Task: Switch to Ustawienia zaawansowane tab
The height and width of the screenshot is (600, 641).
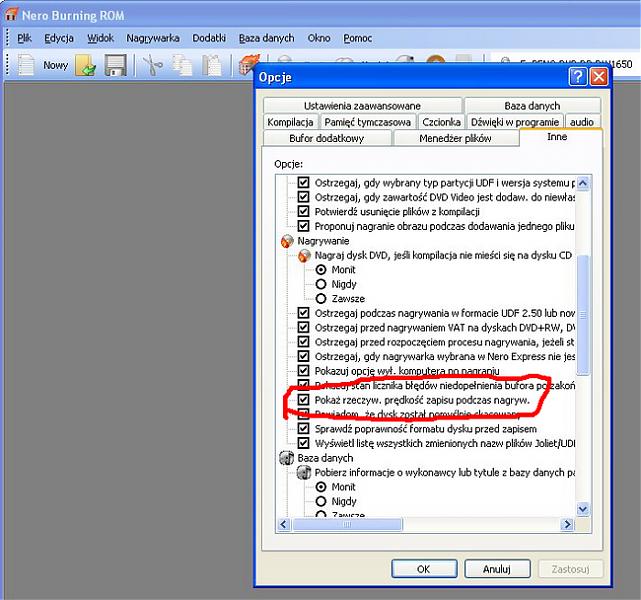Action: (362, 106)
